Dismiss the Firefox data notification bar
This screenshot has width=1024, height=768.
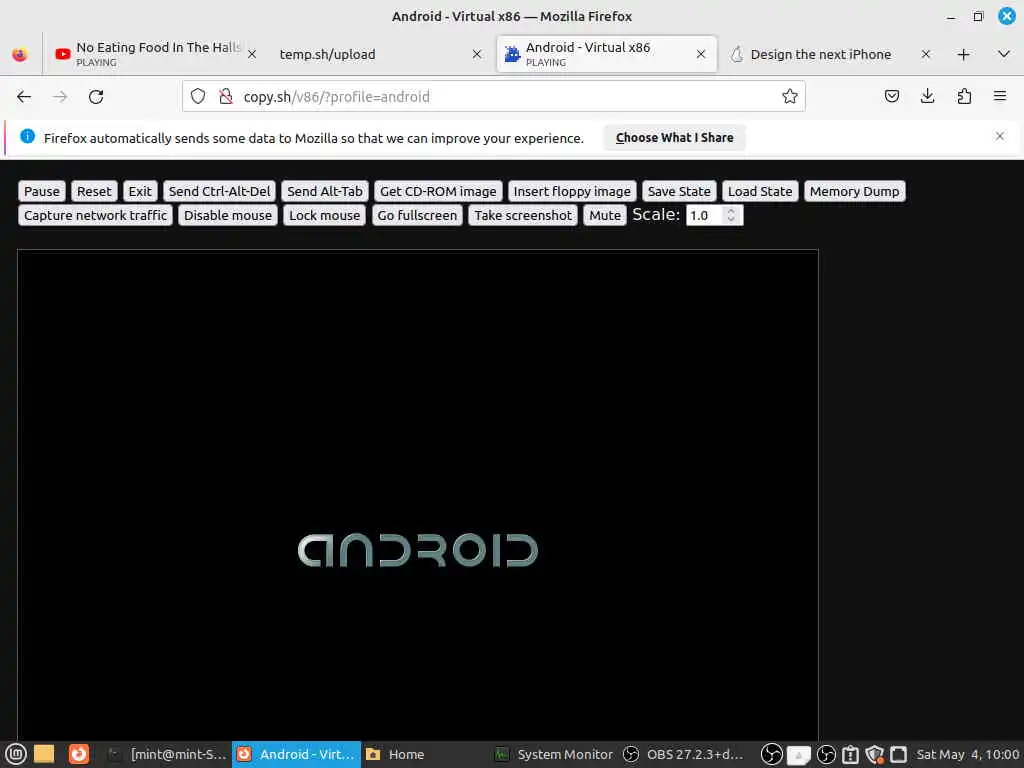point(1000,136)
